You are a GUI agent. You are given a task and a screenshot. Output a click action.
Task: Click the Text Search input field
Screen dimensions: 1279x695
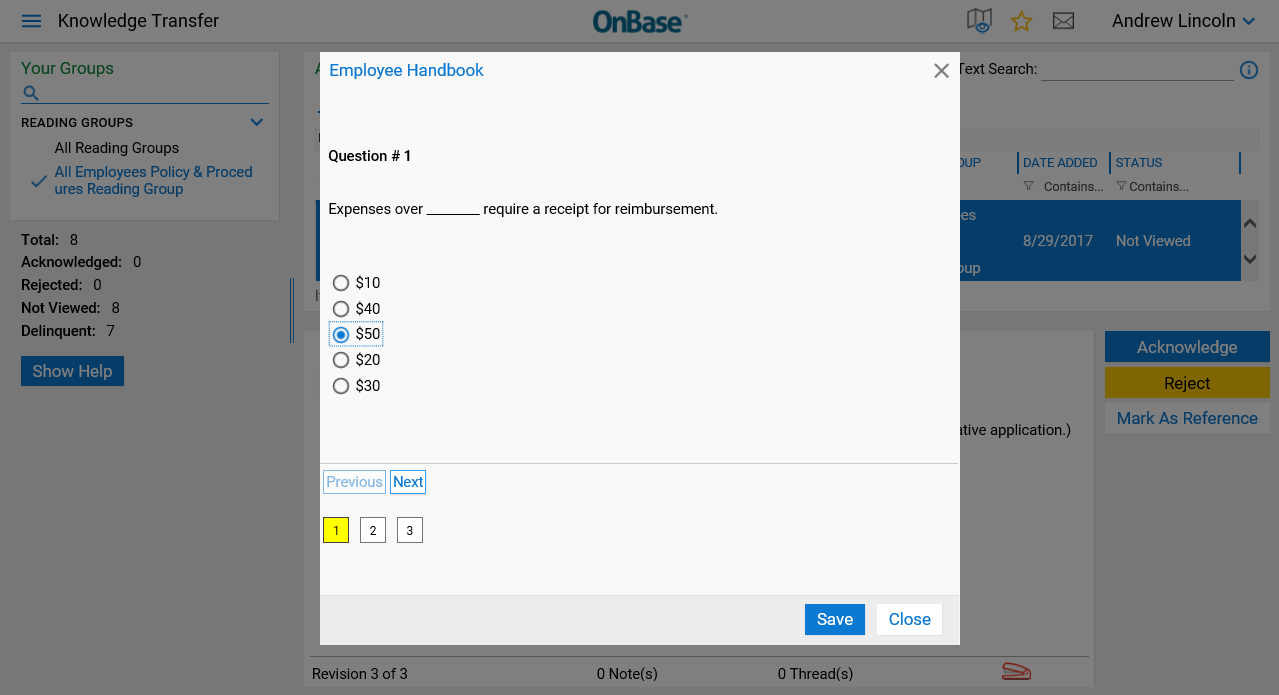coord(1137,69)
